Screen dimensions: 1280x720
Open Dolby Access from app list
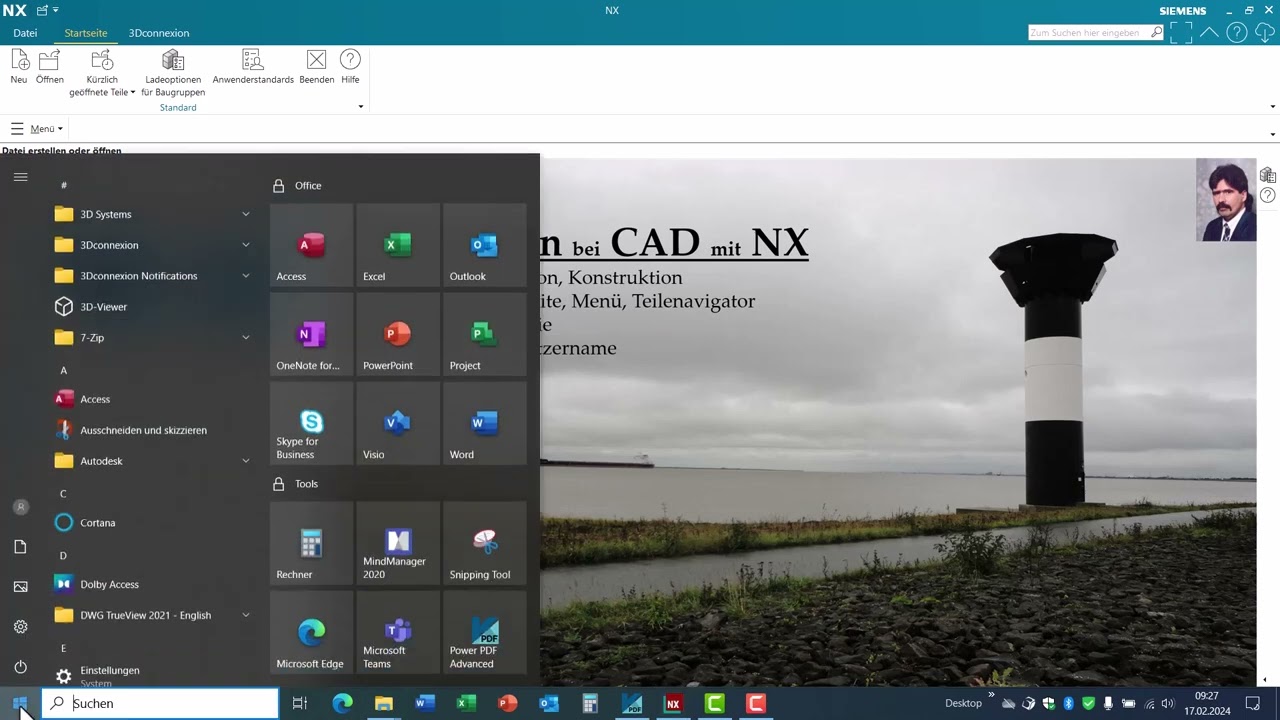click(x=153, y=584)
